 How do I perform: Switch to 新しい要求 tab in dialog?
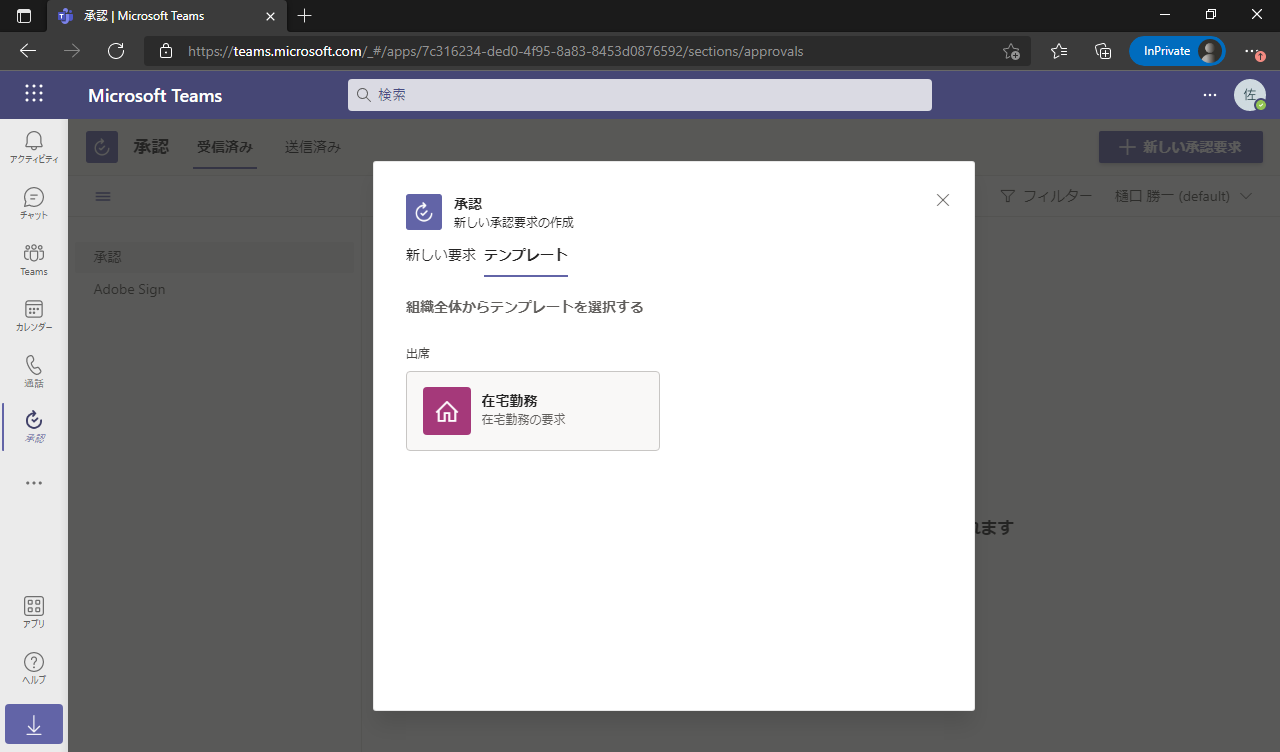point(441,255)
